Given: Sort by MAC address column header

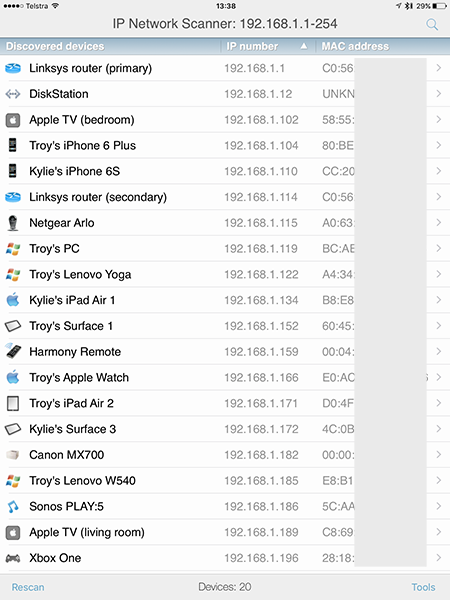Looking at the screenshot, I should pyautogui.click(x=355, y=46).
